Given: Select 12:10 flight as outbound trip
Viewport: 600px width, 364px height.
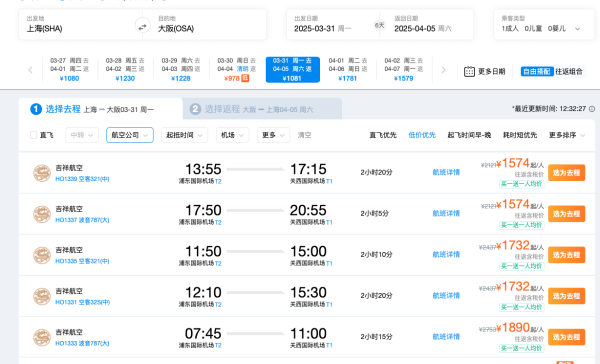Looking at the screenshot, I should click(566, 296).
